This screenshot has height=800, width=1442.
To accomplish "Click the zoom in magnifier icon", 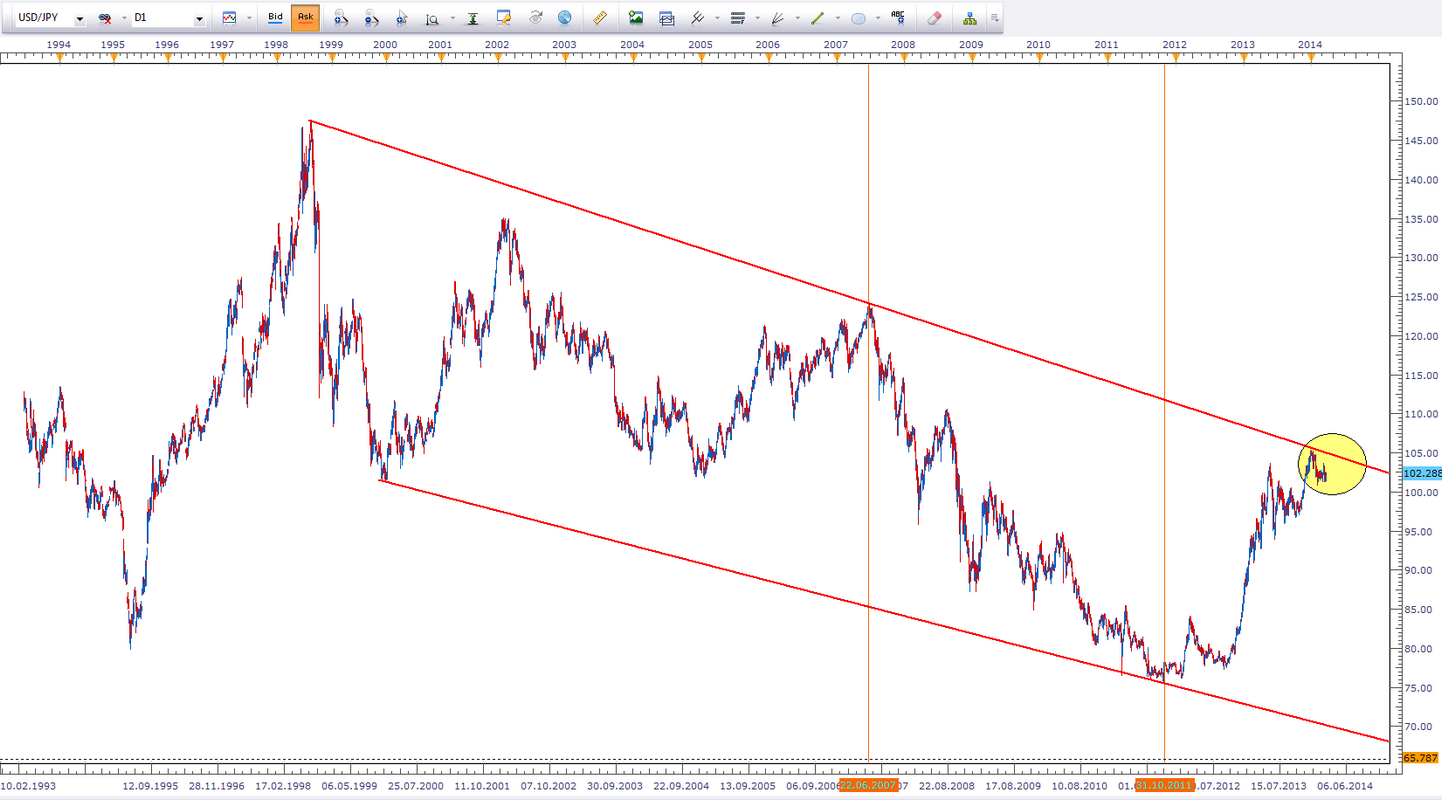I will pyautogui.click(x=340, y=18).
